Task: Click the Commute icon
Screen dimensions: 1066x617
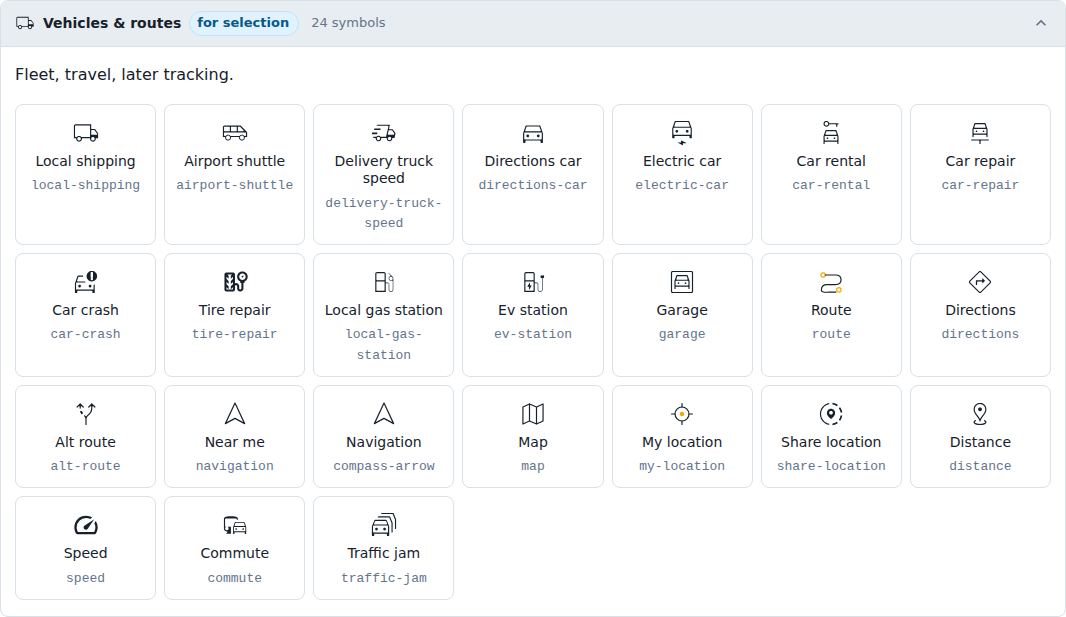Action: 235,525
